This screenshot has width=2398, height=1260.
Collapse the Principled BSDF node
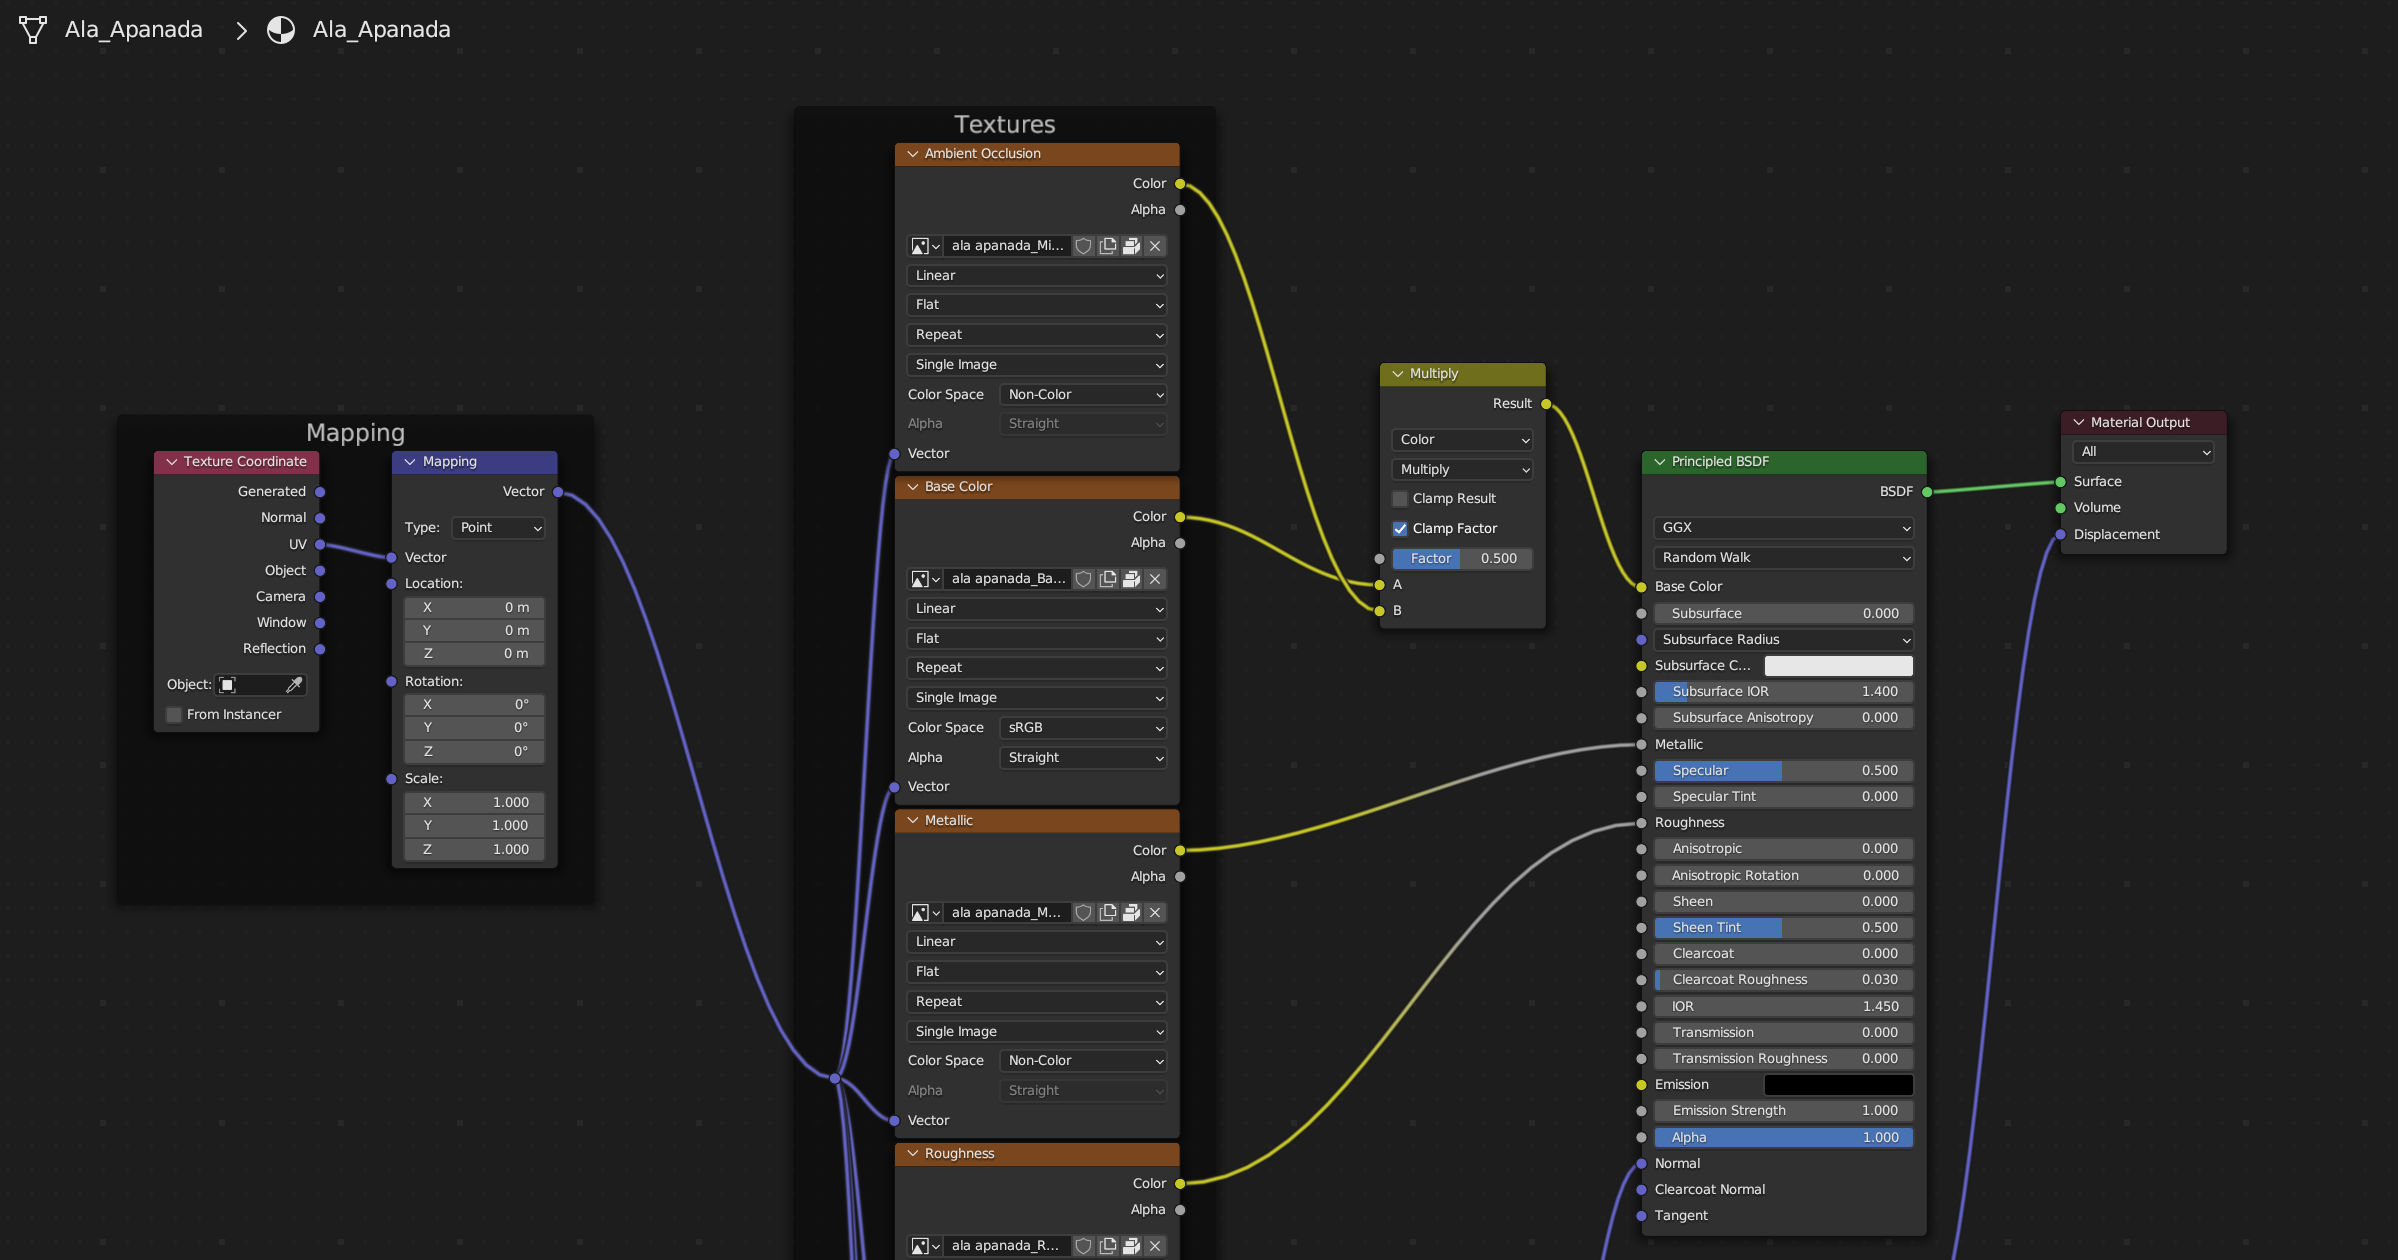pos(1660,462)
